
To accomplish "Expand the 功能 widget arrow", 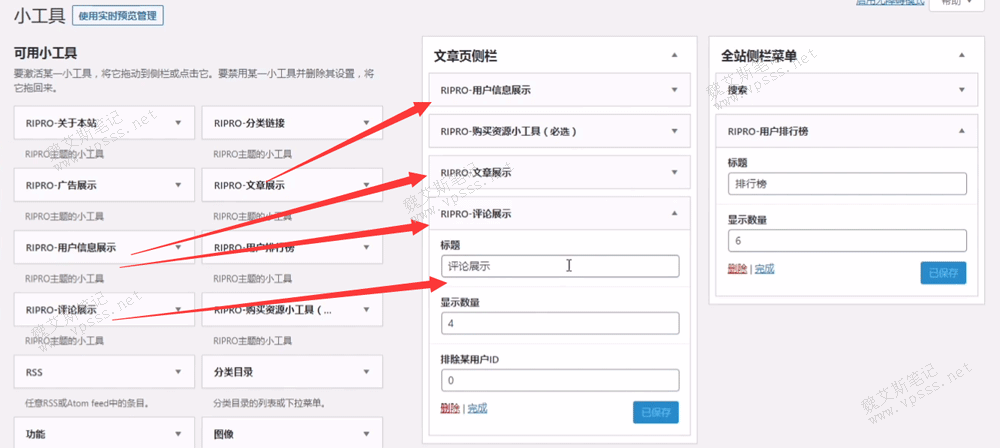I will [178, 434].
